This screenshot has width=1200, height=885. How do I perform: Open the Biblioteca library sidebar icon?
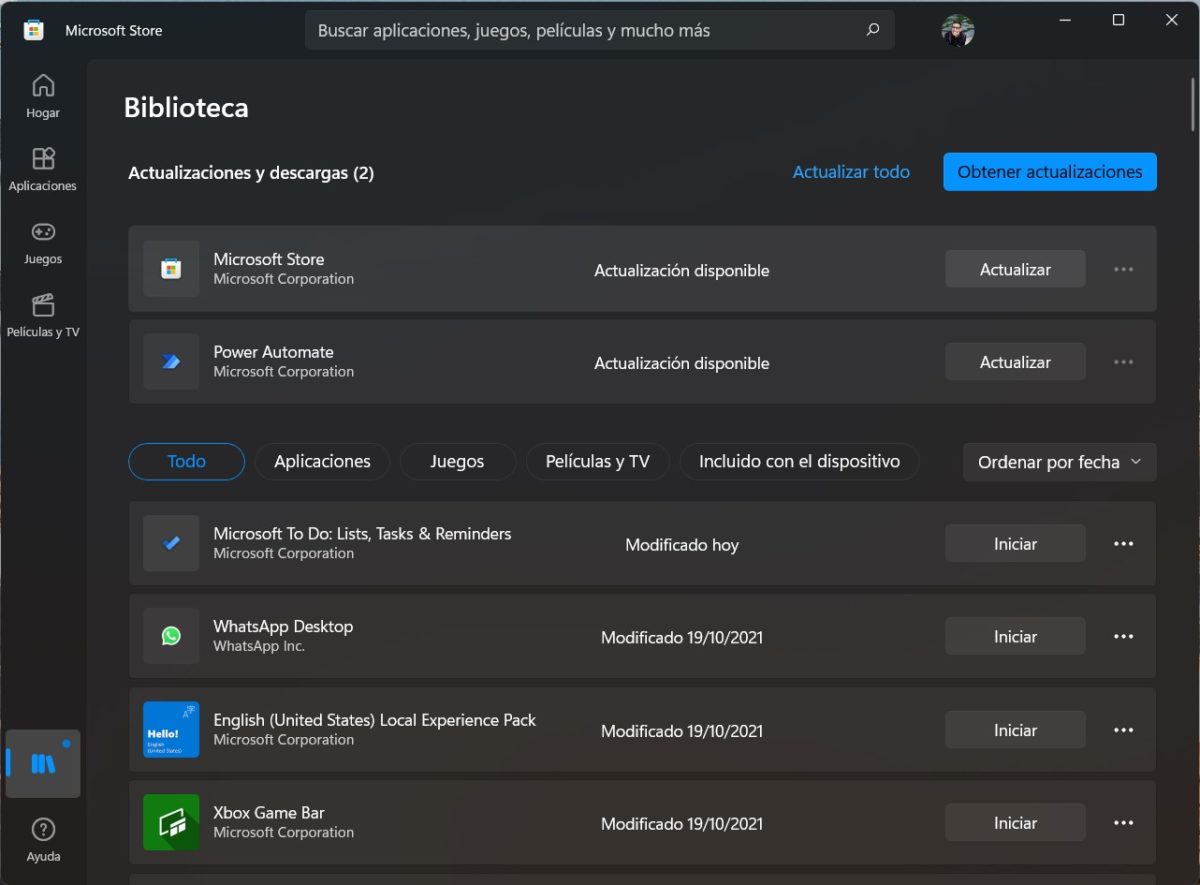point(43,764)
